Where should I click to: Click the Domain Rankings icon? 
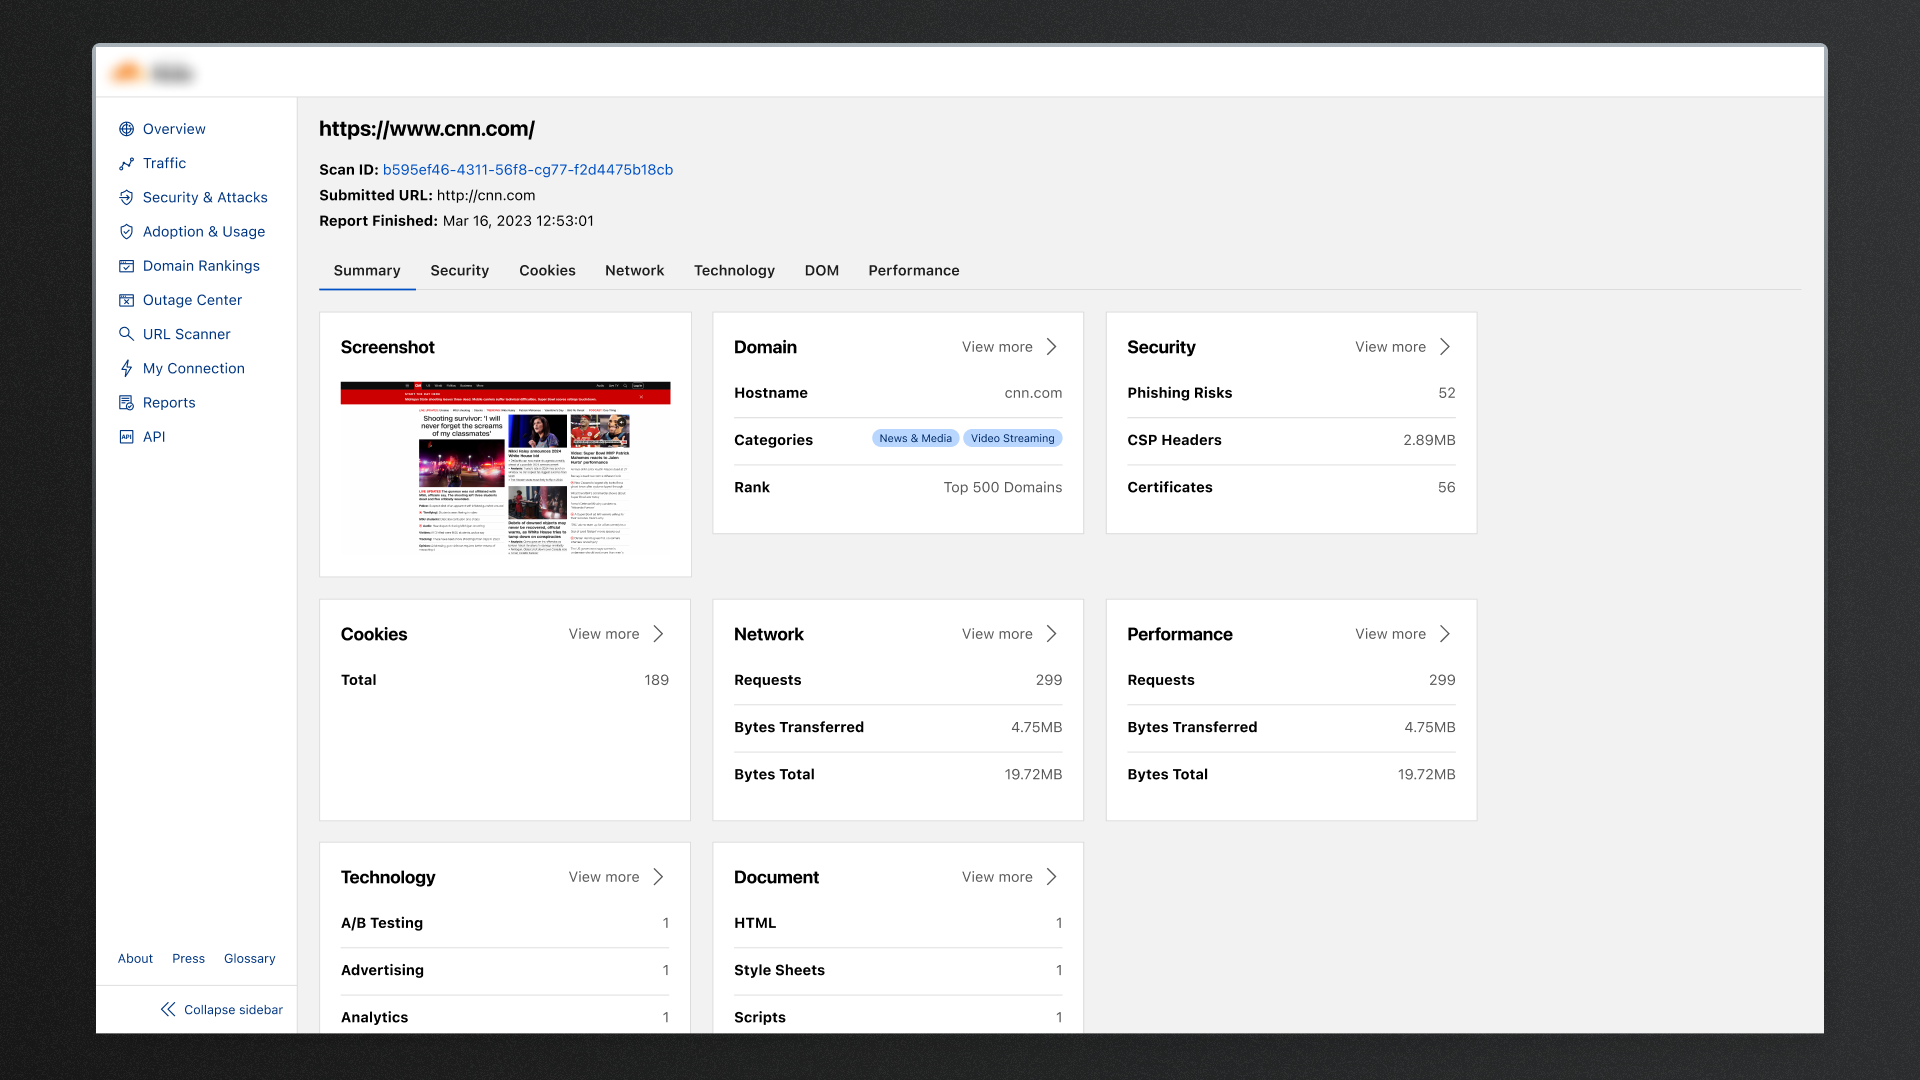click(126, 266)
